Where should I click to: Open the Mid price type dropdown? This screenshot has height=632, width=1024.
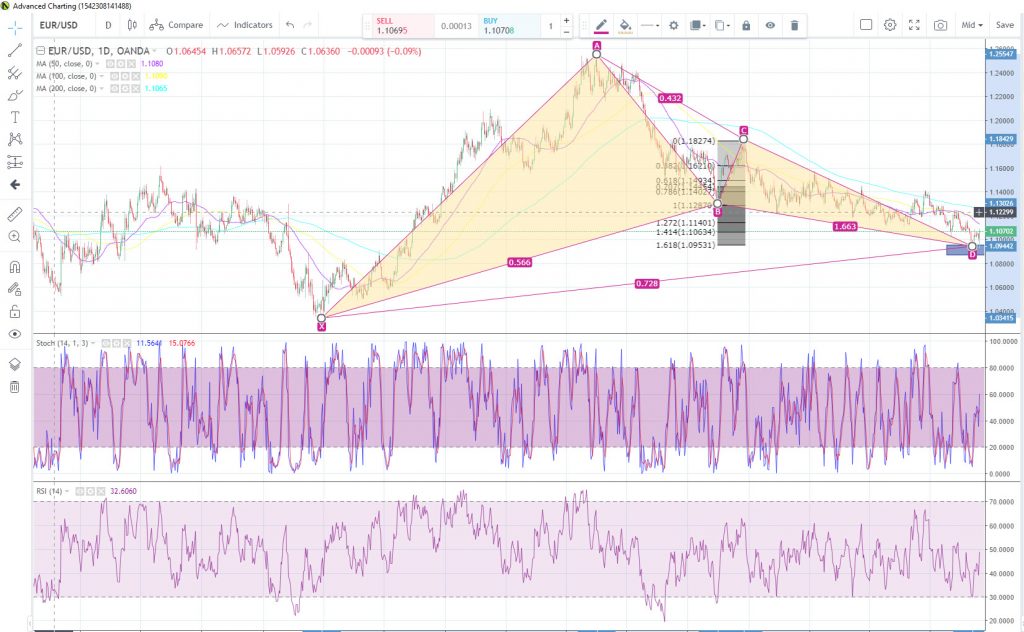[972, 25]
